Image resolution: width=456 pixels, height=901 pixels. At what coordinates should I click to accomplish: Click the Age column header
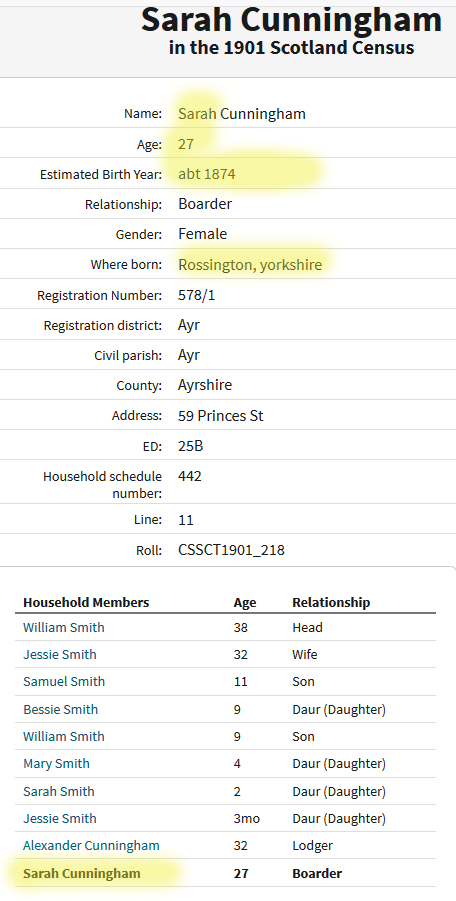pyautogui.click(x=245, y=603)
